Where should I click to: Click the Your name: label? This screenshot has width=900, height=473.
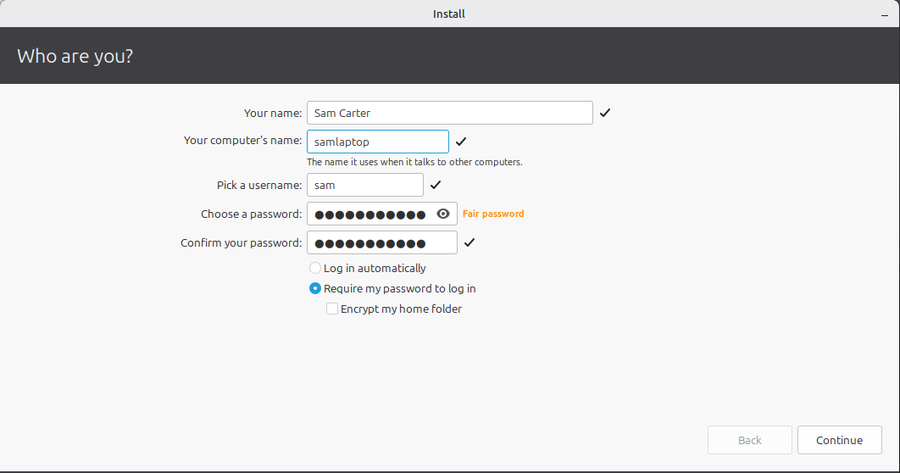[x=273, y=113]
